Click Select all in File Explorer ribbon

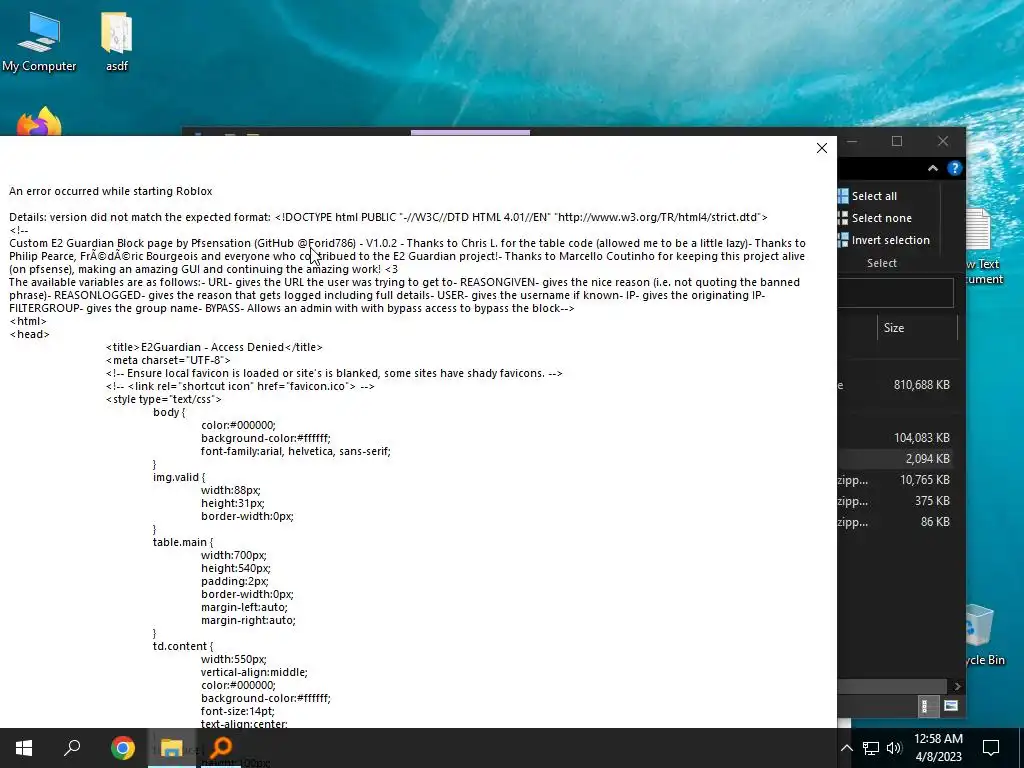point(867,196)
